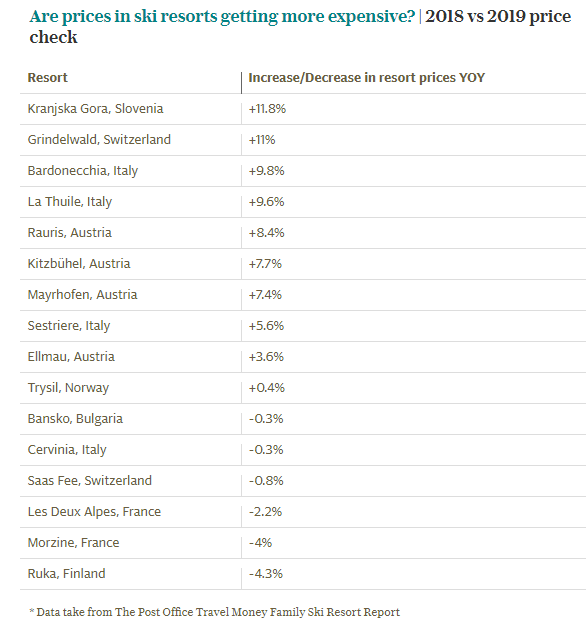Select the Bansko, Bulgaria row
The image size is (586, 629).
click(303, 419)
